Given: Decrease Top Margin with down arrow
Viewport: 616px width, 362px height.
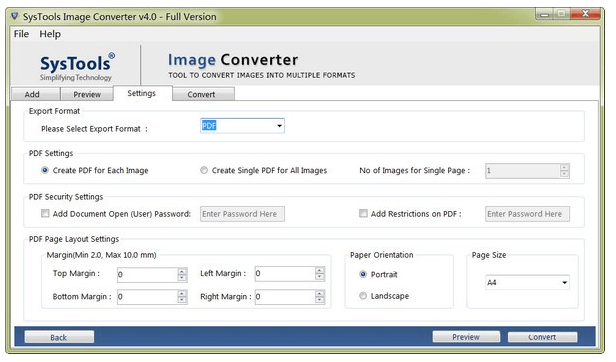Looking at the screenshot, I should (x=182, y=278).
